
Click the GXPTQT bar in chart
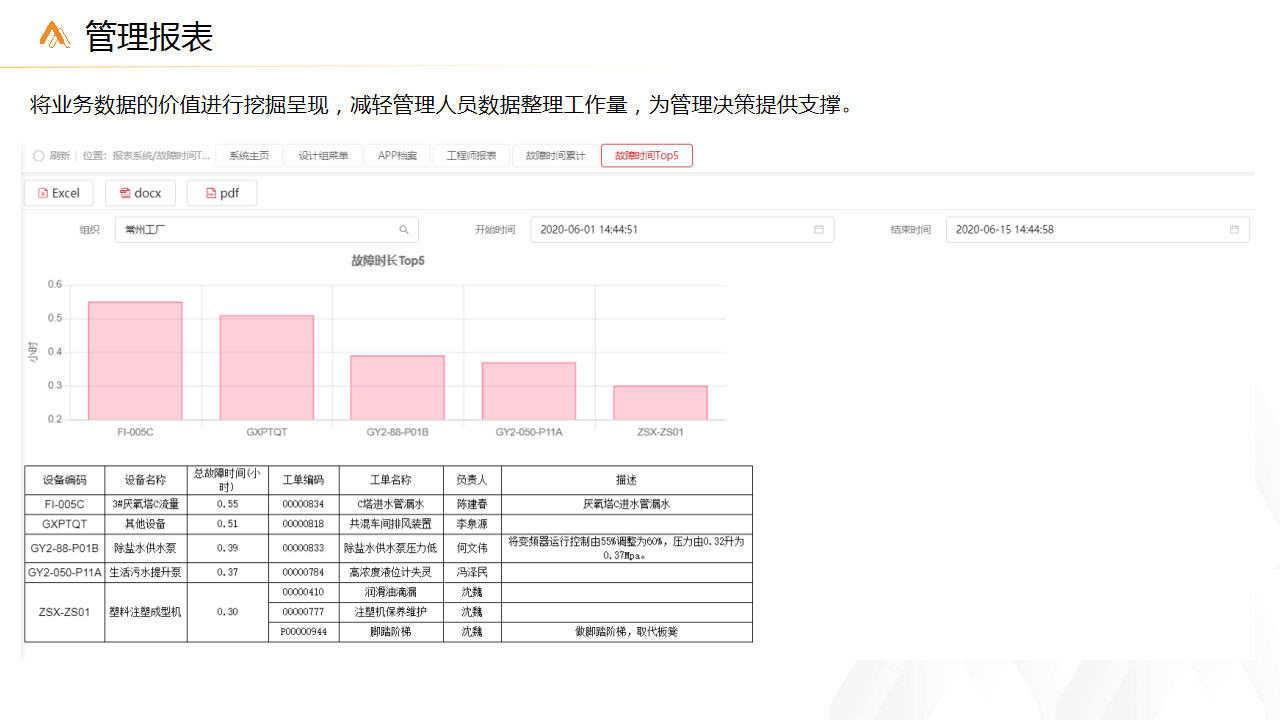[x=267, y=367]
